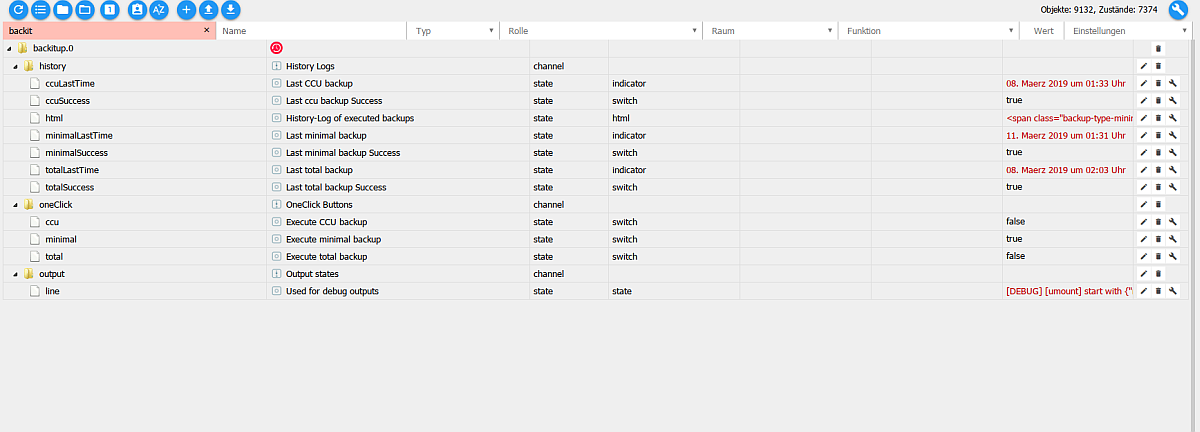1200x432 pixels.
Task: Open the blue wrench settings at top right
Action: (x=1178, y=10)
